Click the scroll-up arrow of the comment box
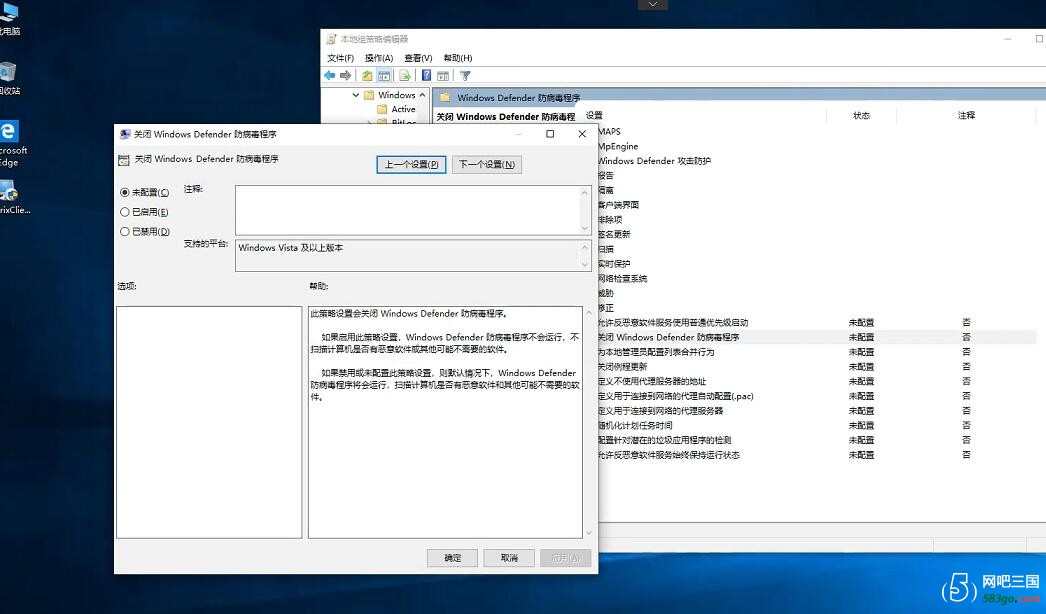The height and width of the screenshot is (614, 1046). (585, 193)
